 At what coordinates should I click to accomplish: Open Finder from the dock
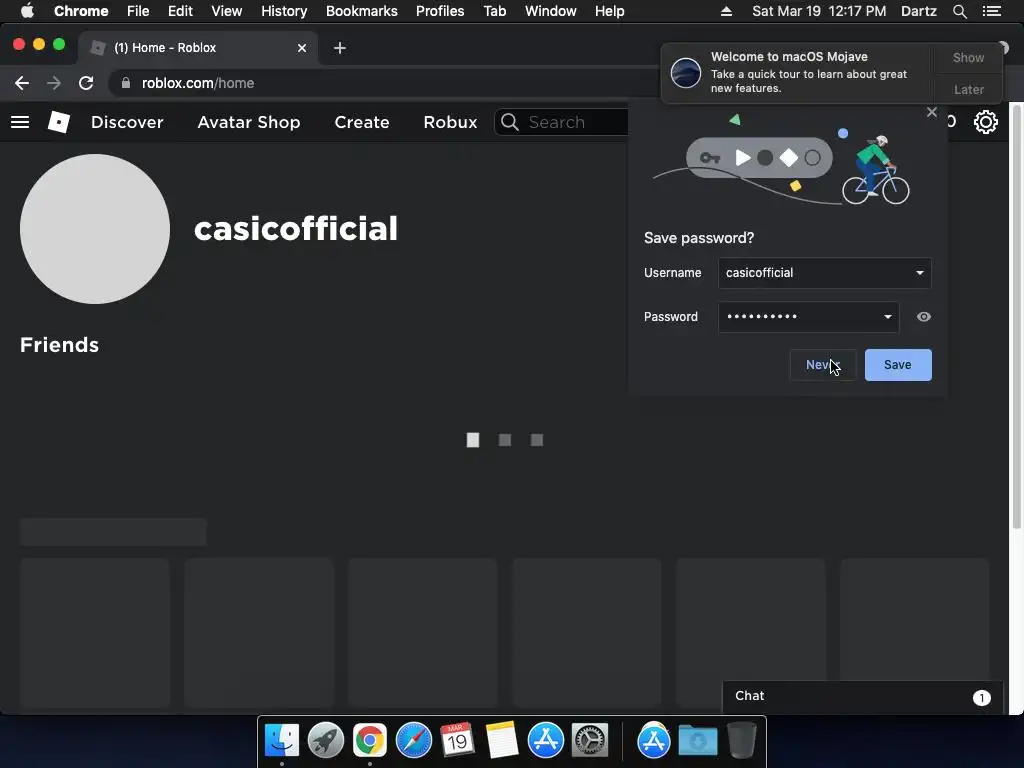281,741
